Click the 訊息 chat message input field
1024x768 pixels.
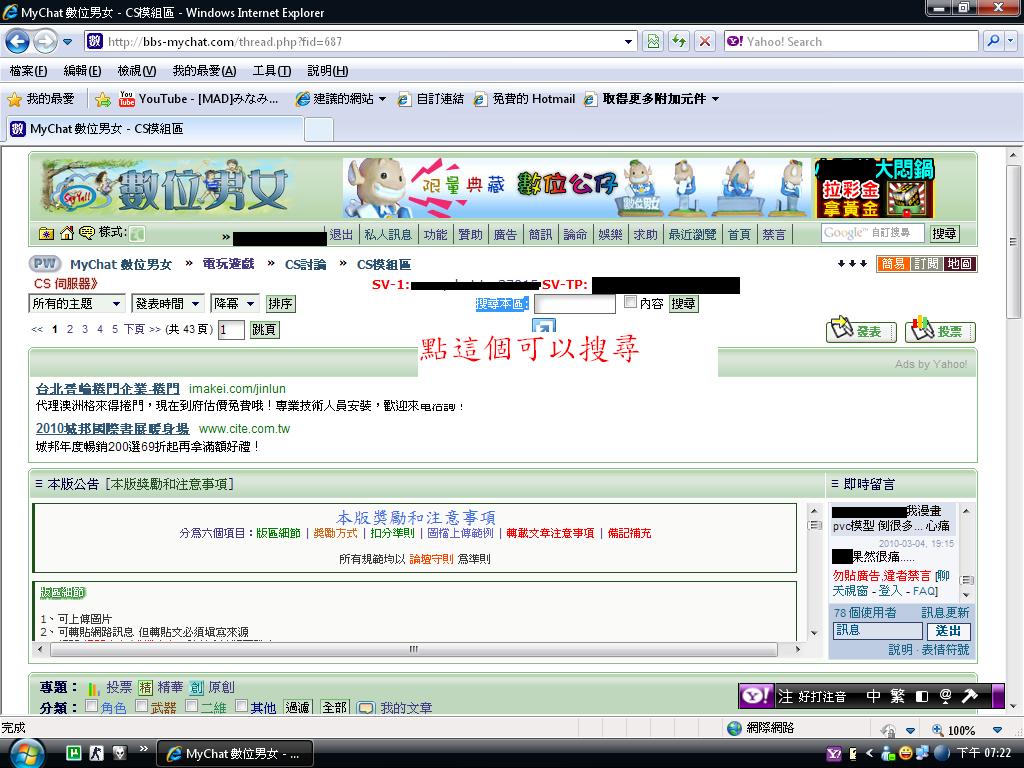click(878, 631)
